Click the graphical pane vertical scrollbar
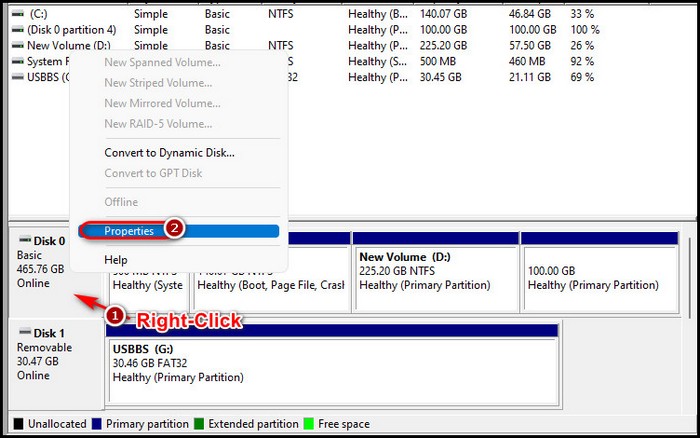The width and height of the screenshot is (700, 438). tap(690, 277)
